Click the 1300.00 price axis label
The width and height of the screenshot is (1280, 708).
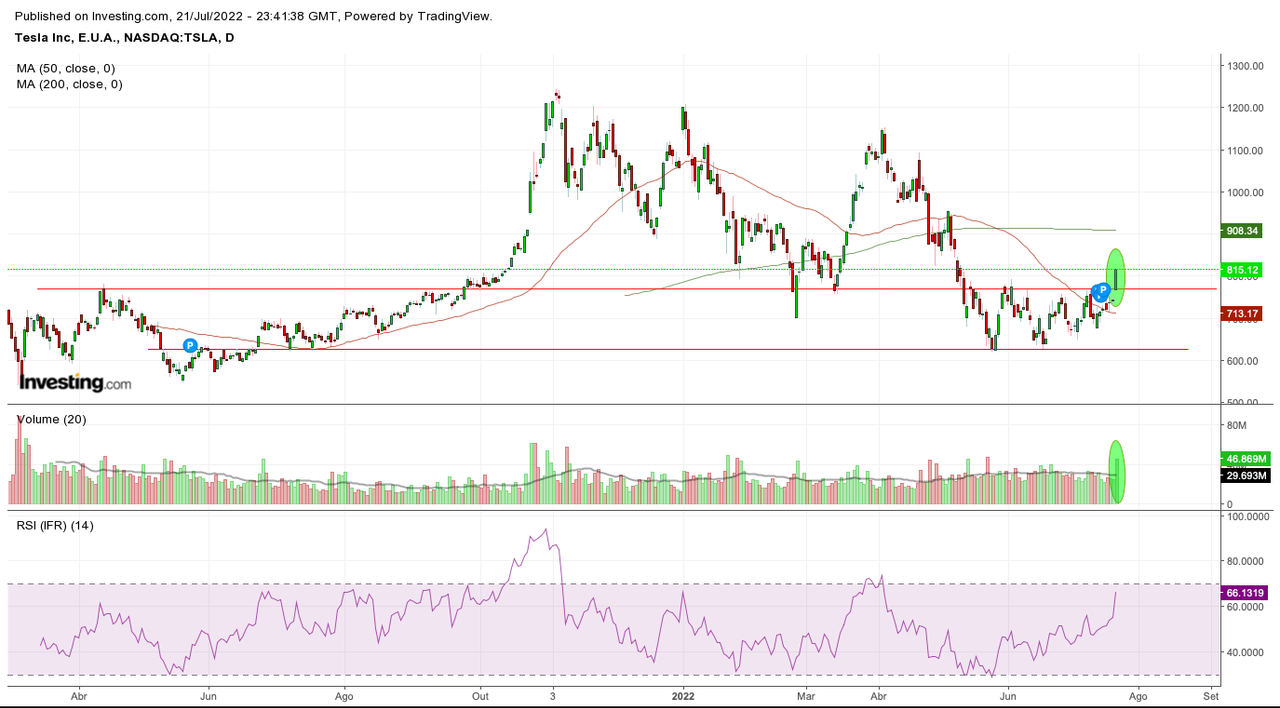[1246, 66]
